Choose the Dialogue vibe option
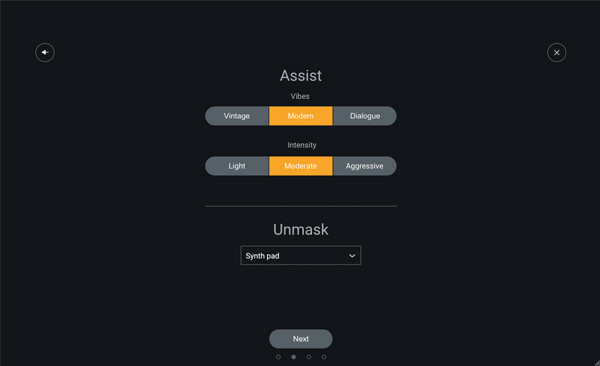 tap(365, 116)
